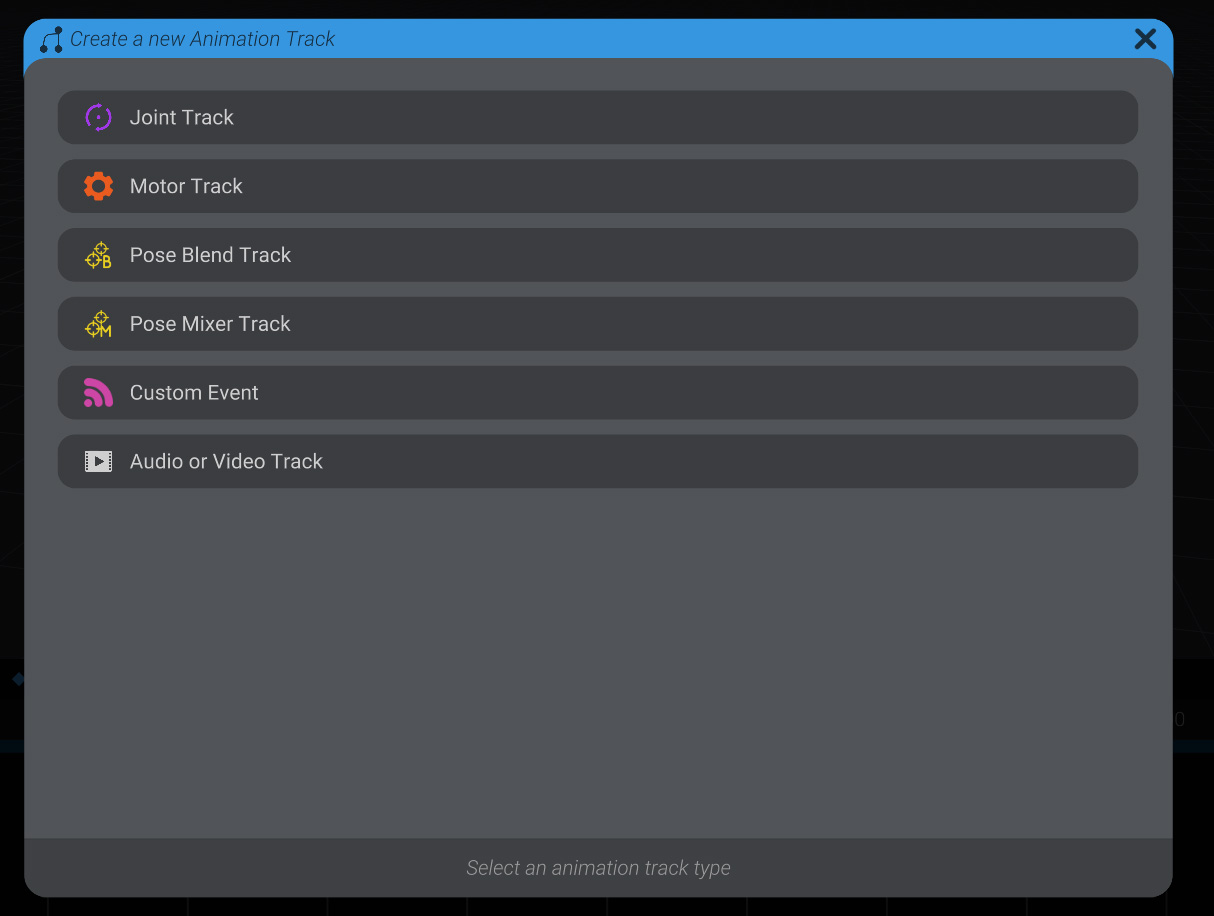Click the blue timeline strip behind the dialog

click(x=10, y=744)
